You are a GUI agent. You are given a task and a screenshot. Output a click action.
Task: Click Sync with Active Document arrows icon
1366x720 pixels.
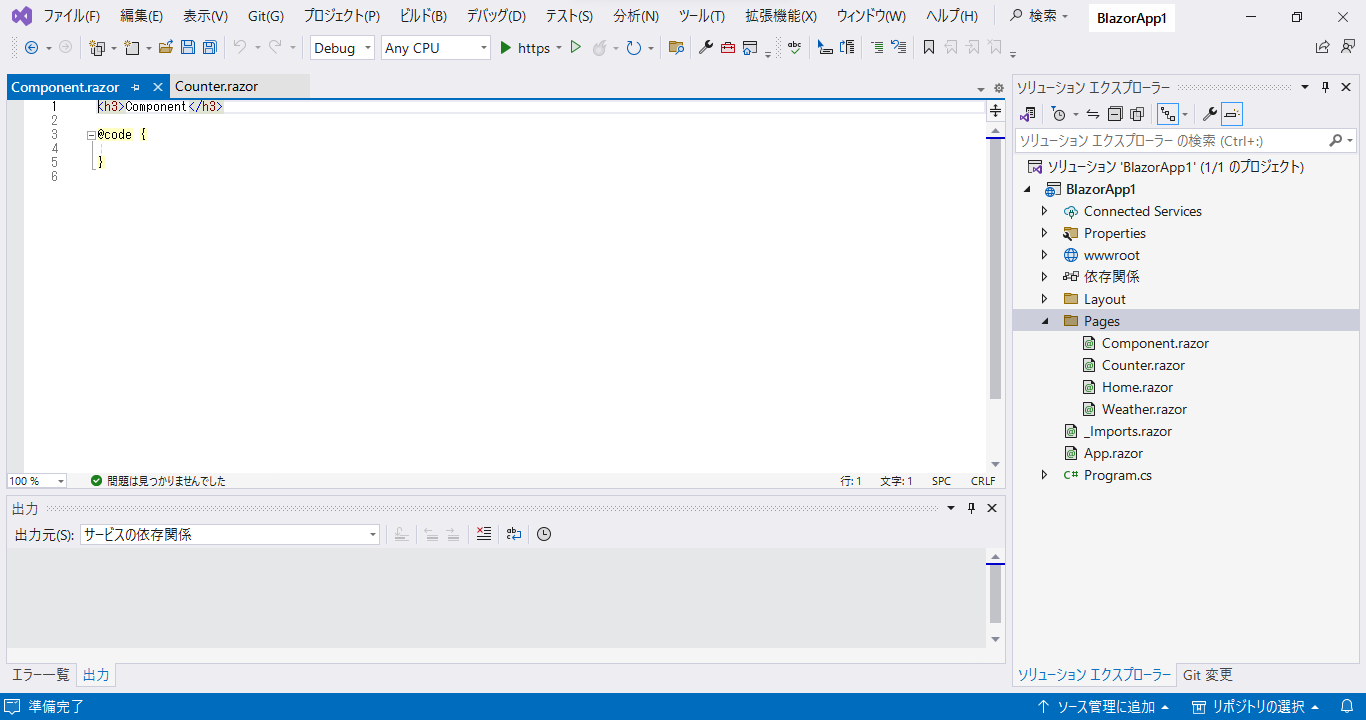coord(1093,114)
